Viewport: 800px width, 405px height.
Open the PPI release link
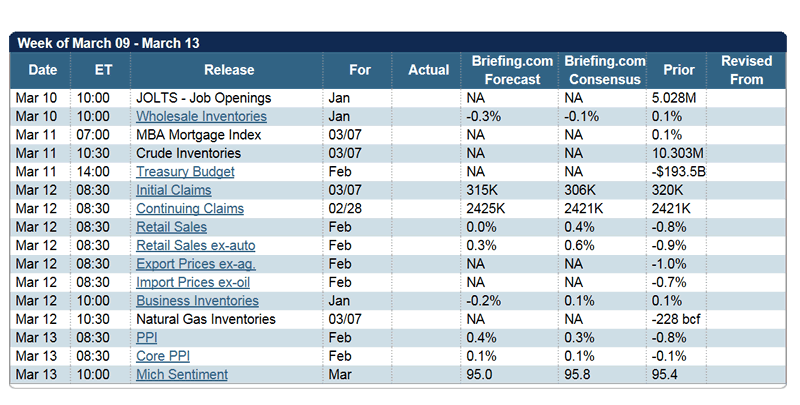[x=147, y=338]
